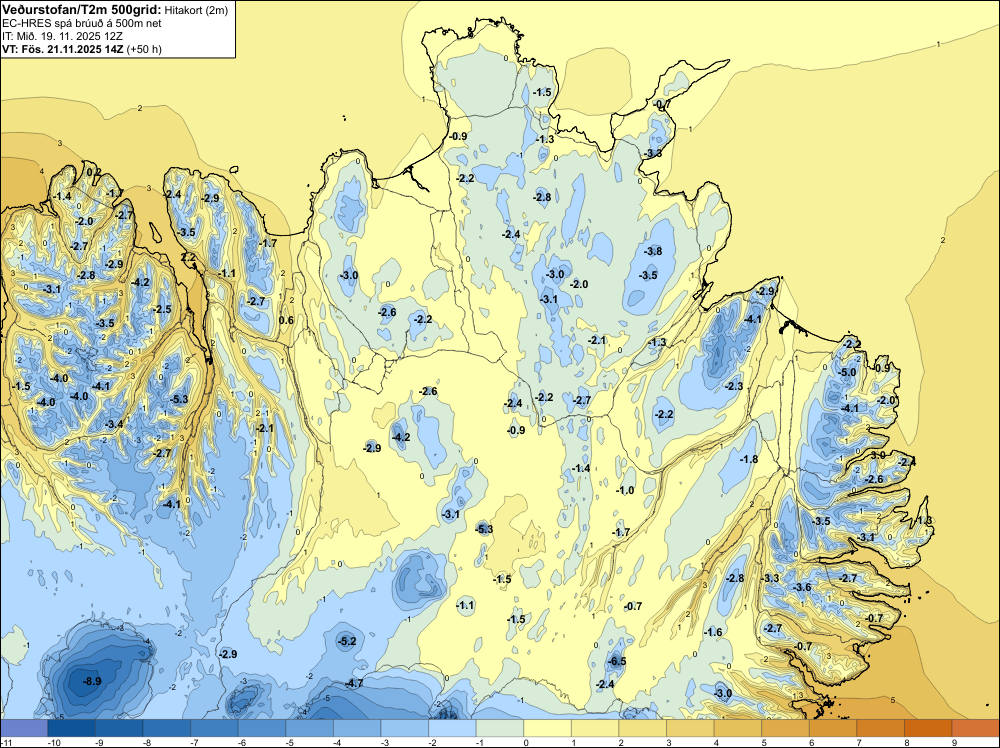Select the legend color between -7 and -6
Image resolution: width=1000 pixels, height=748 pixels.
click(x=214, y=728)
